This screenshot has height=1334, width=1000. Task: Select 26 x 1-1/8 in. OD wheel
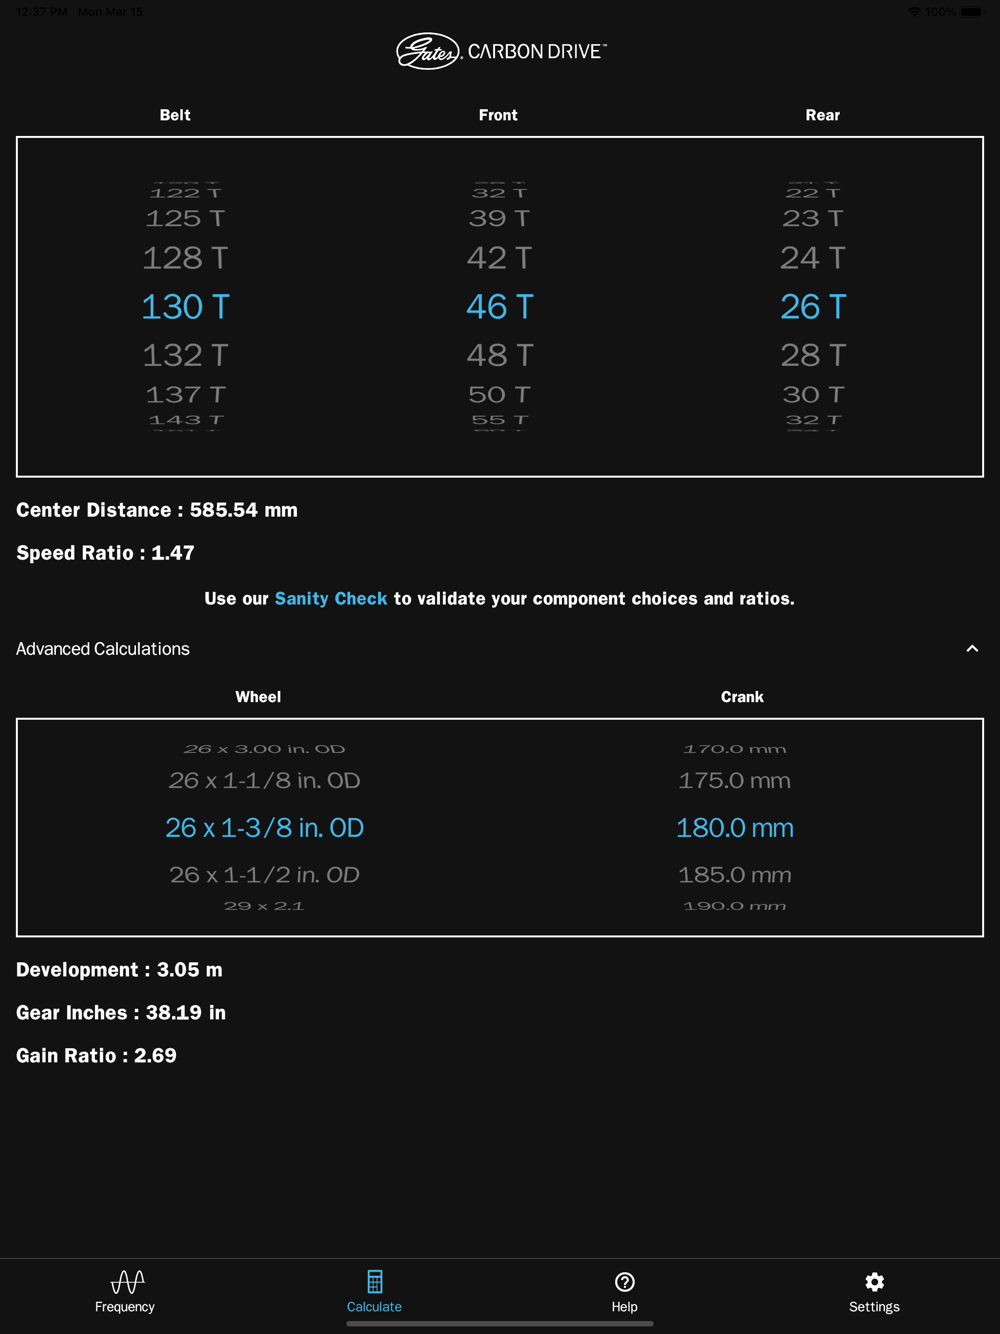(264, 780)
